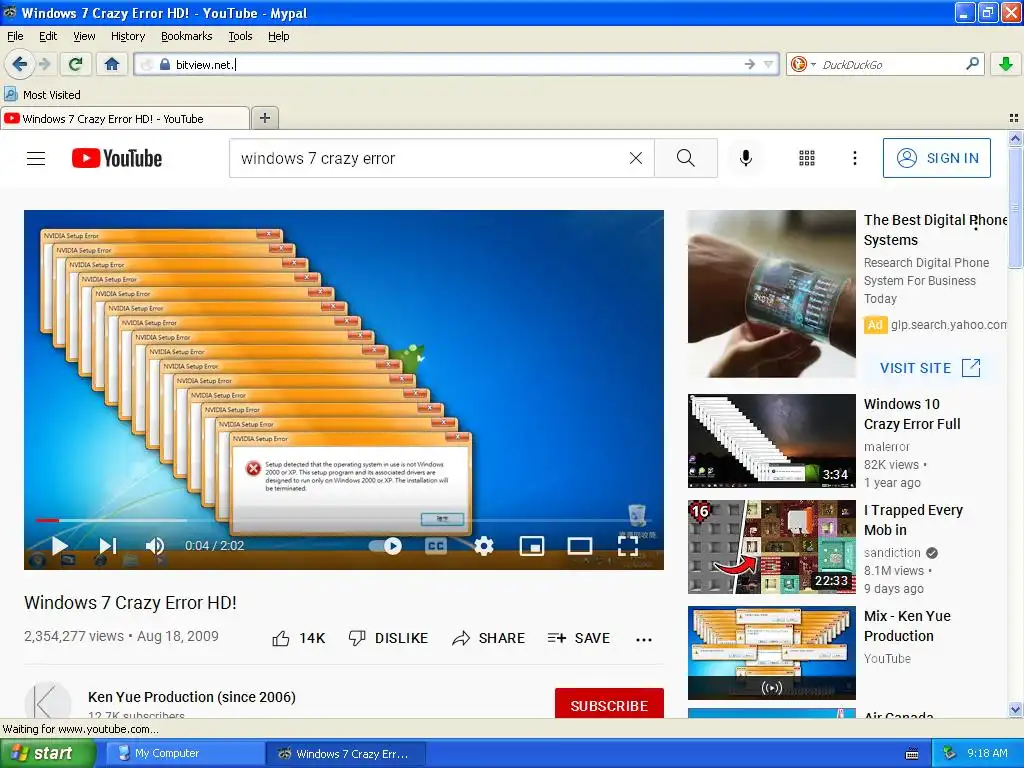Open the list all tabs button
This screenshot has width=1024, height=768.
tap(1014, 118)
